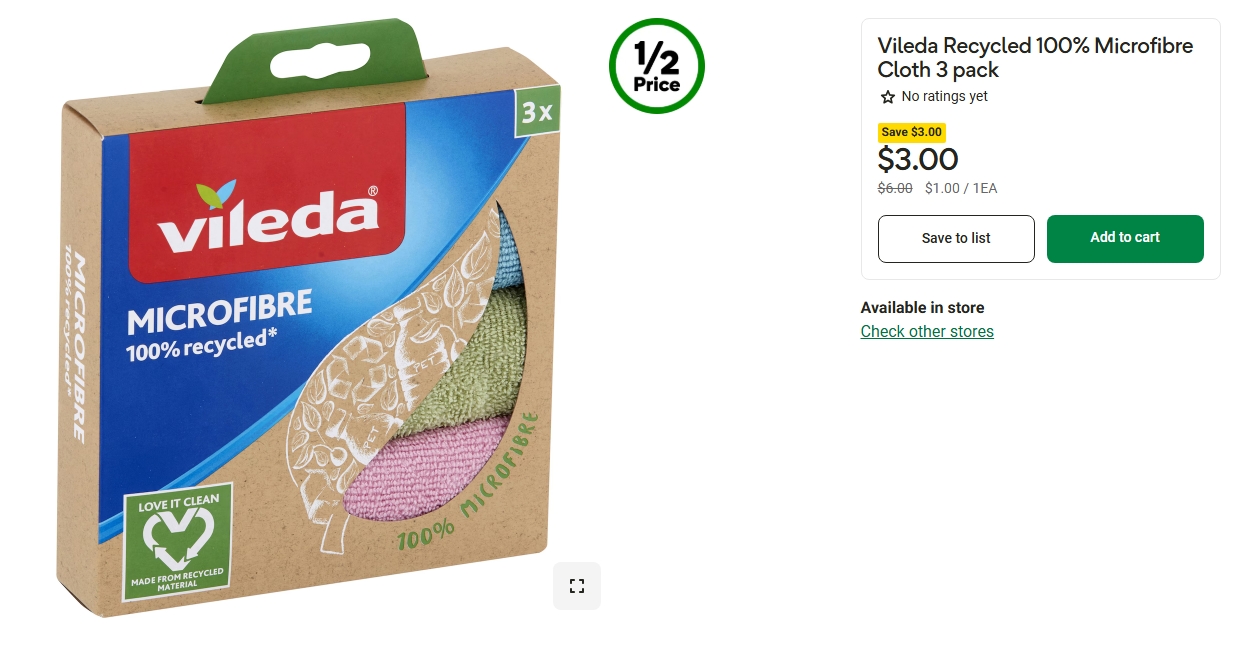Click the green hanger tab on the package
The height and width of the screenshot is (662, 1240).
tap(319, 59)
